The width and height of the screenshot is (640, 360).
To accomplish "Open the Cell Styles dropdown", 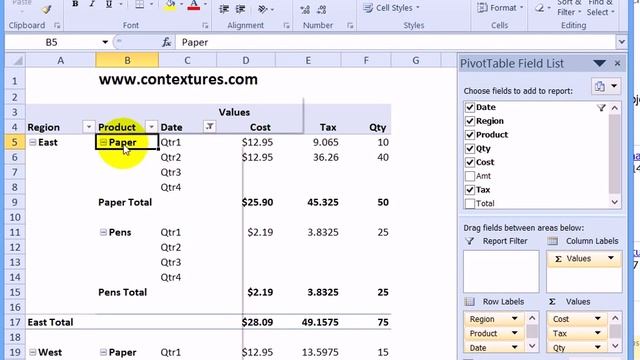I will point(391,8).
